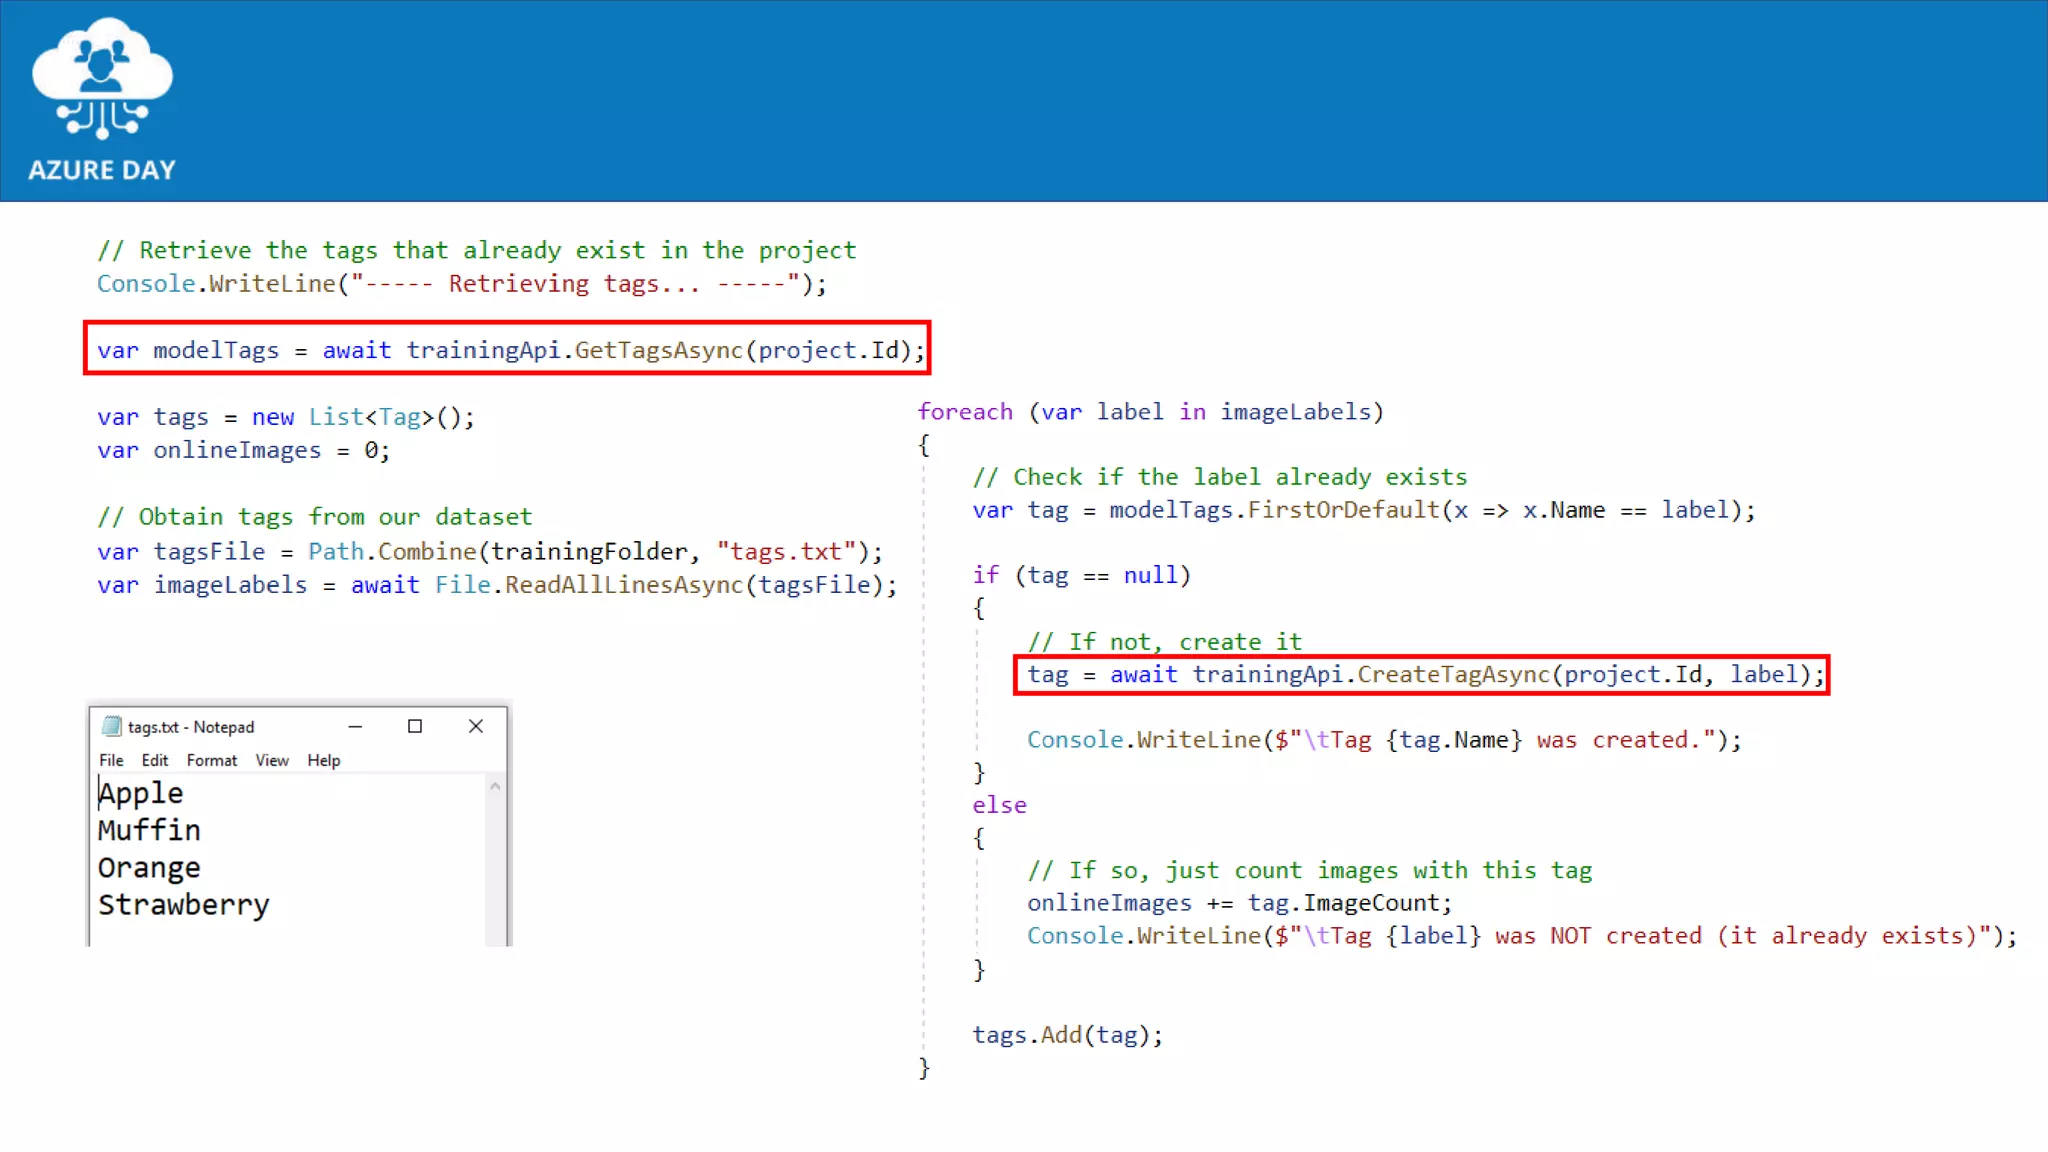Click the Orange line in Notepad

149,867
